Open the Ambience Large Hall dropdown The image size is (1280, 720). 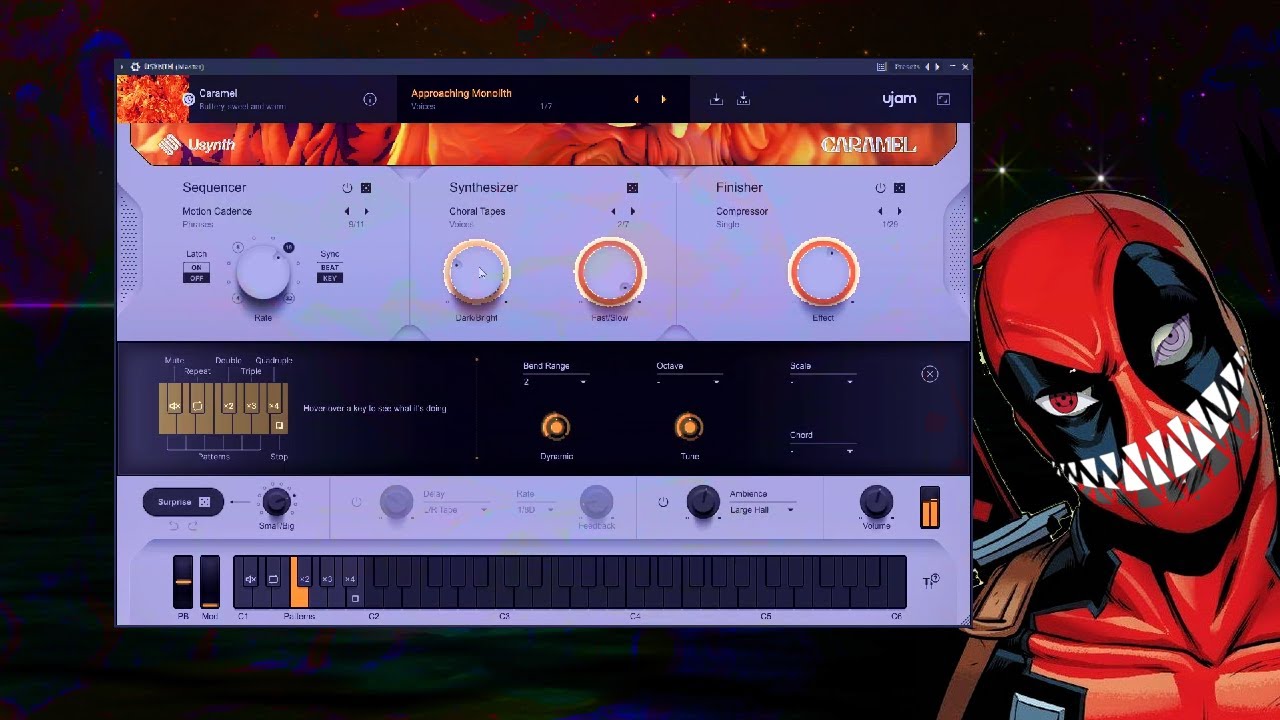[x=762, y=510]
